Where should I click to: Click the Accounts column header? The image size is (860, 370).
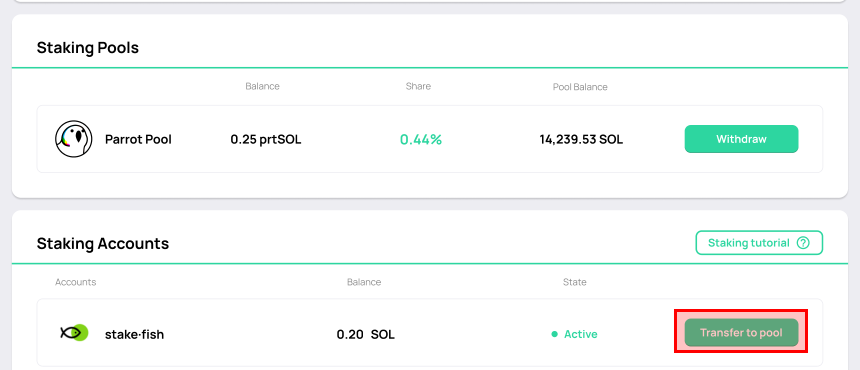coord(76,282)
